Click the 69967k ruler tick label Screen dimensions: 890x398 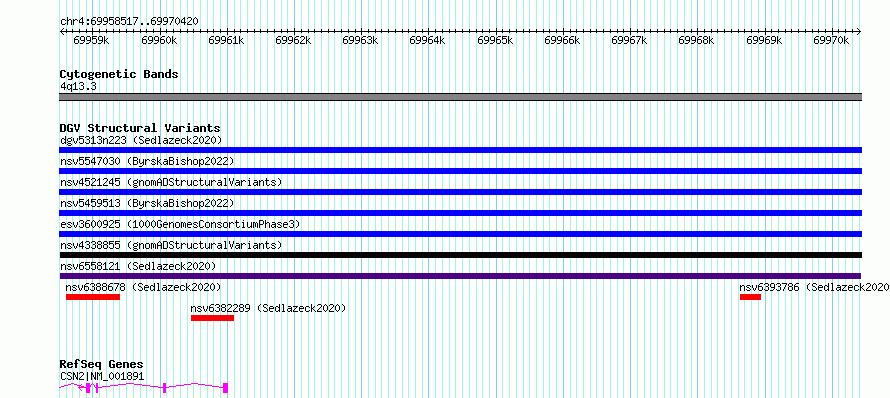pos(629,40)
